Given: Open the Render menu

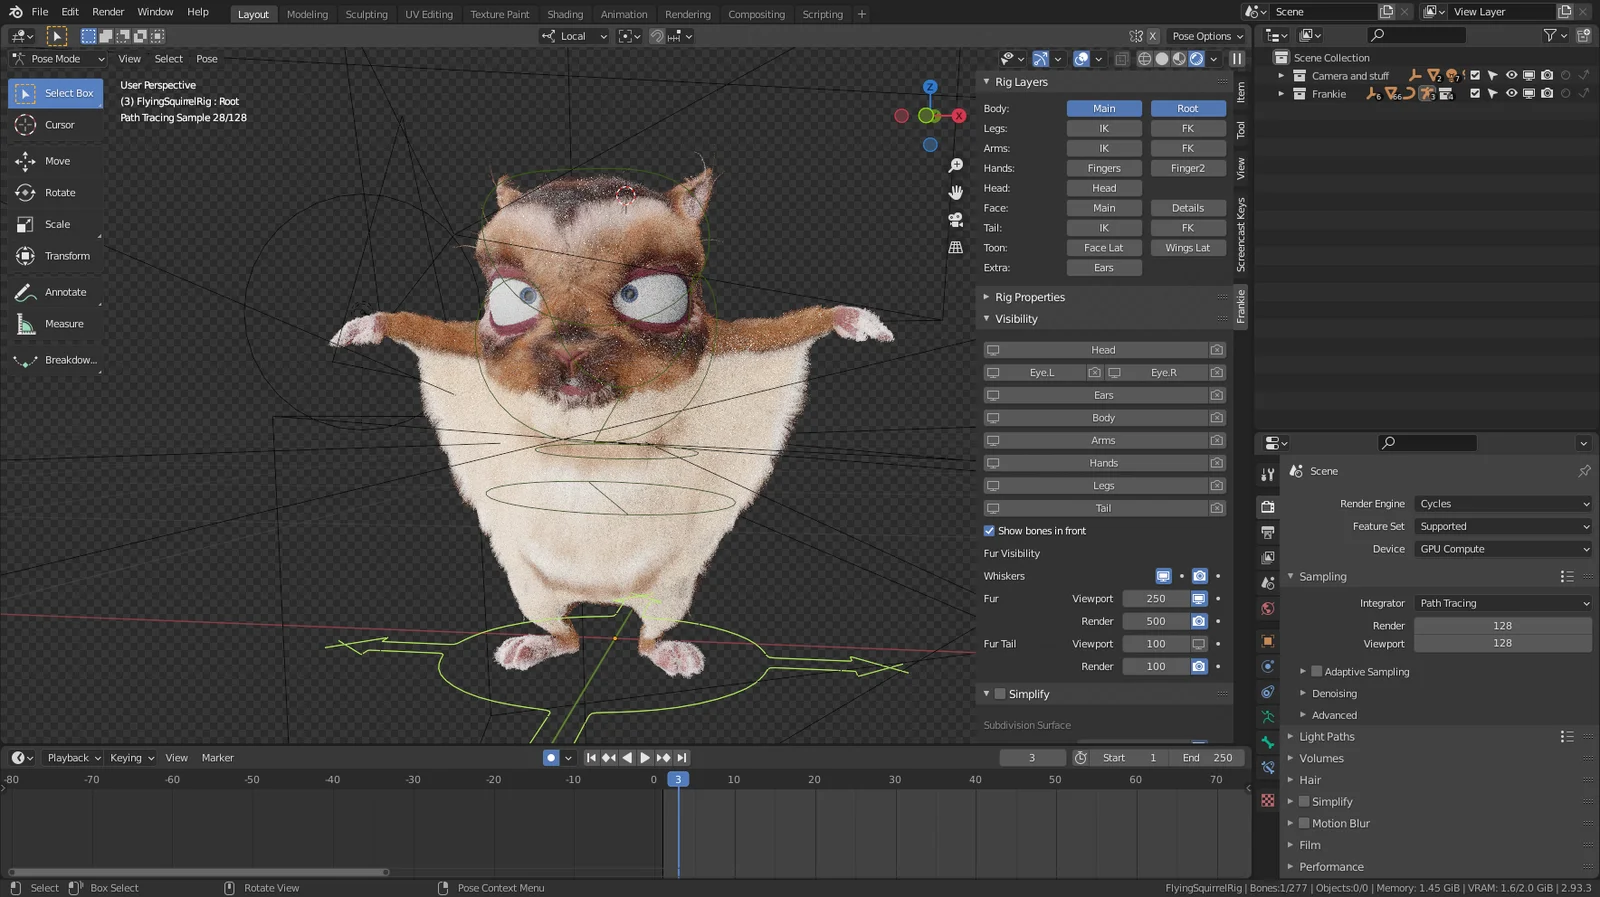Looking at the screenshot, I should click(108, 12).
